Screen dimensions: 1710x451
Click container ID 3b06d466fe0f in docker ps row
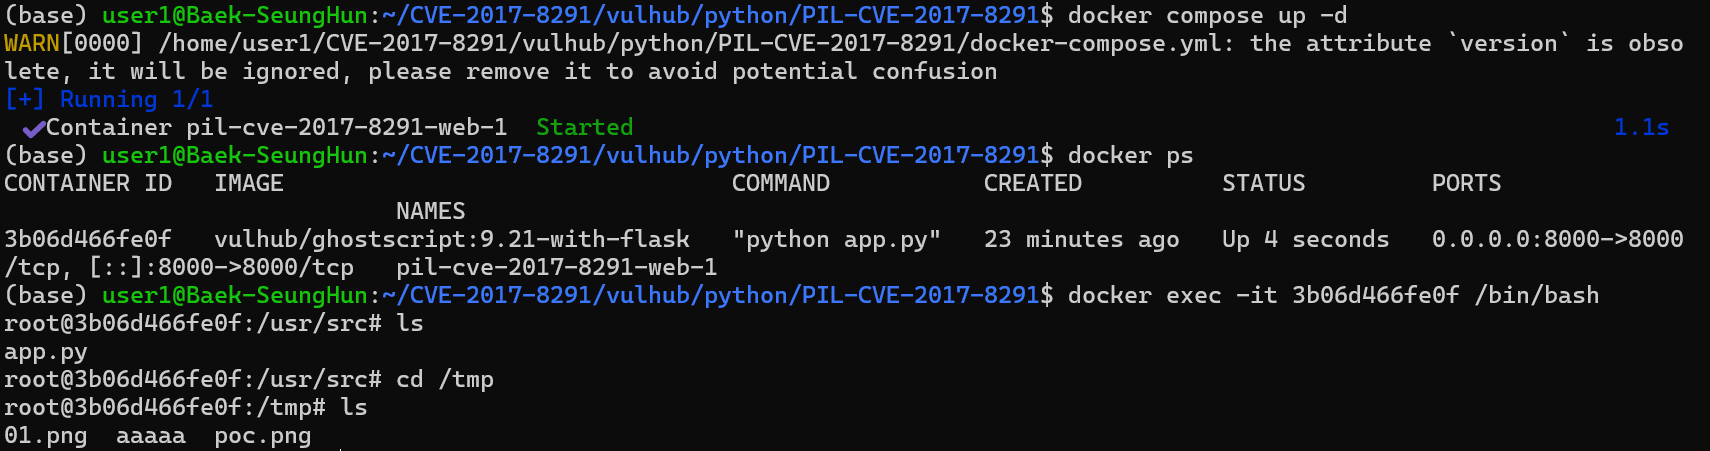(x=88, y=240)
